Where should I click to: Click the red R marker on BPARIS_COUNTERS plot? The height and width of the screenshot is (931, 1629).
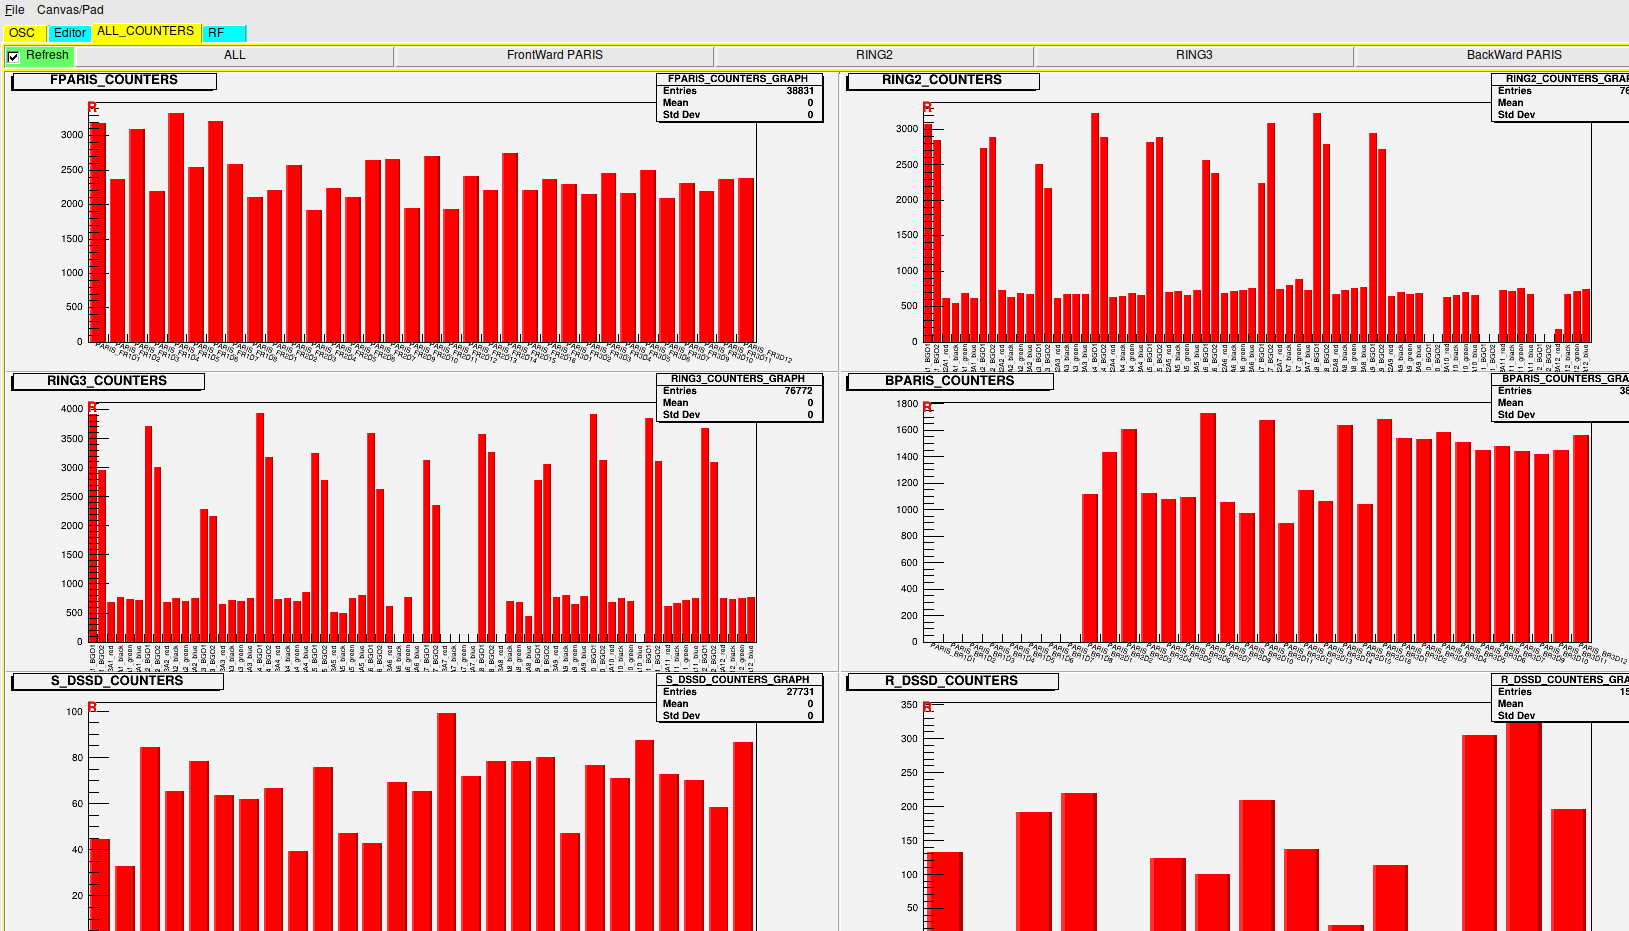927,407
